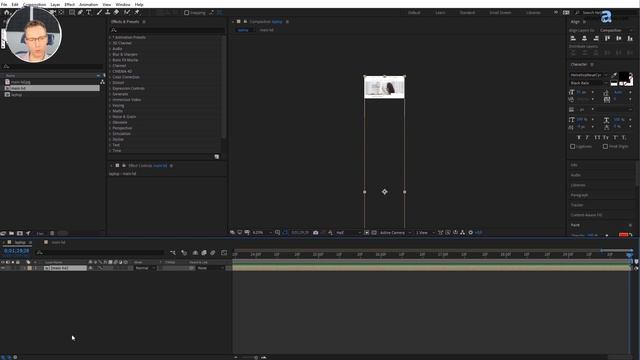
Task: Click the image thumbnail in composition viewer
Action: click(384, 87)
